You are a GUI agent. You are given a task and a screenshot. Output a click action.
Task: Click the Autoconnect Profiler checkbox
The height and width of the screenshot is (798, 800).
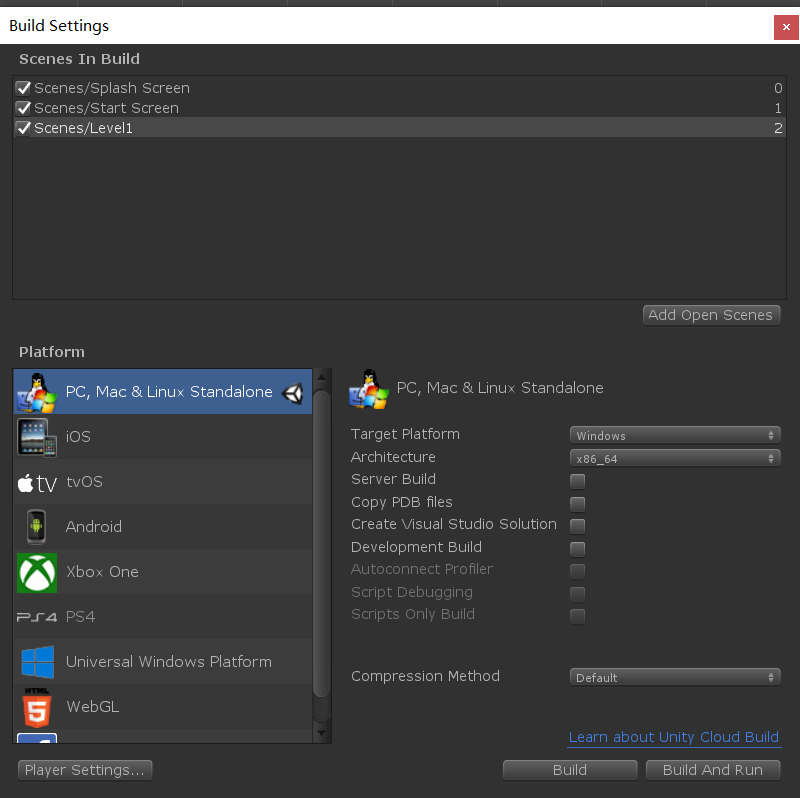tap(578, 571)
